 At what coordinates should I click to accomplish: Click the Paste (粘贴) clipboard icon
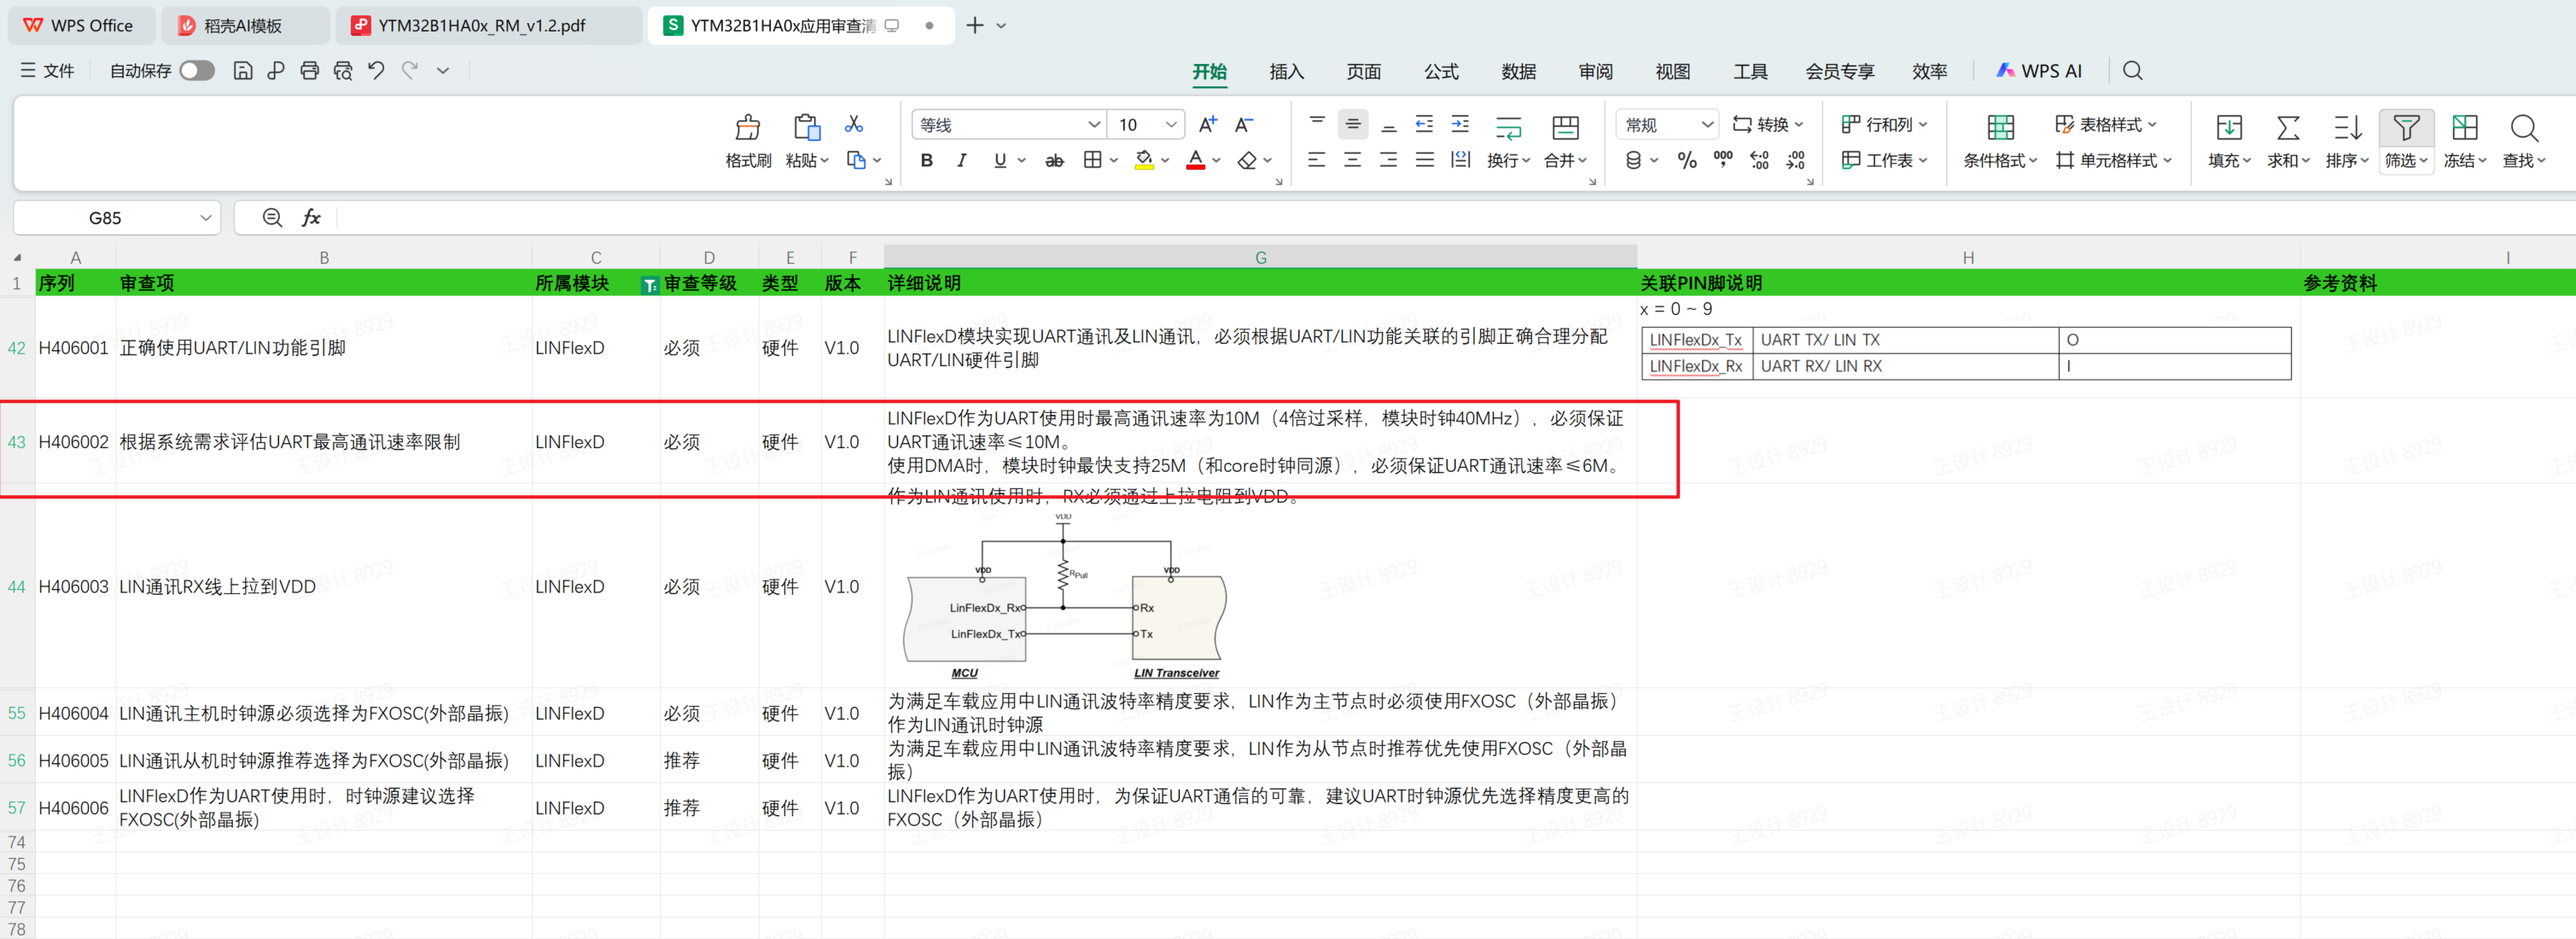tap(806, 127)
